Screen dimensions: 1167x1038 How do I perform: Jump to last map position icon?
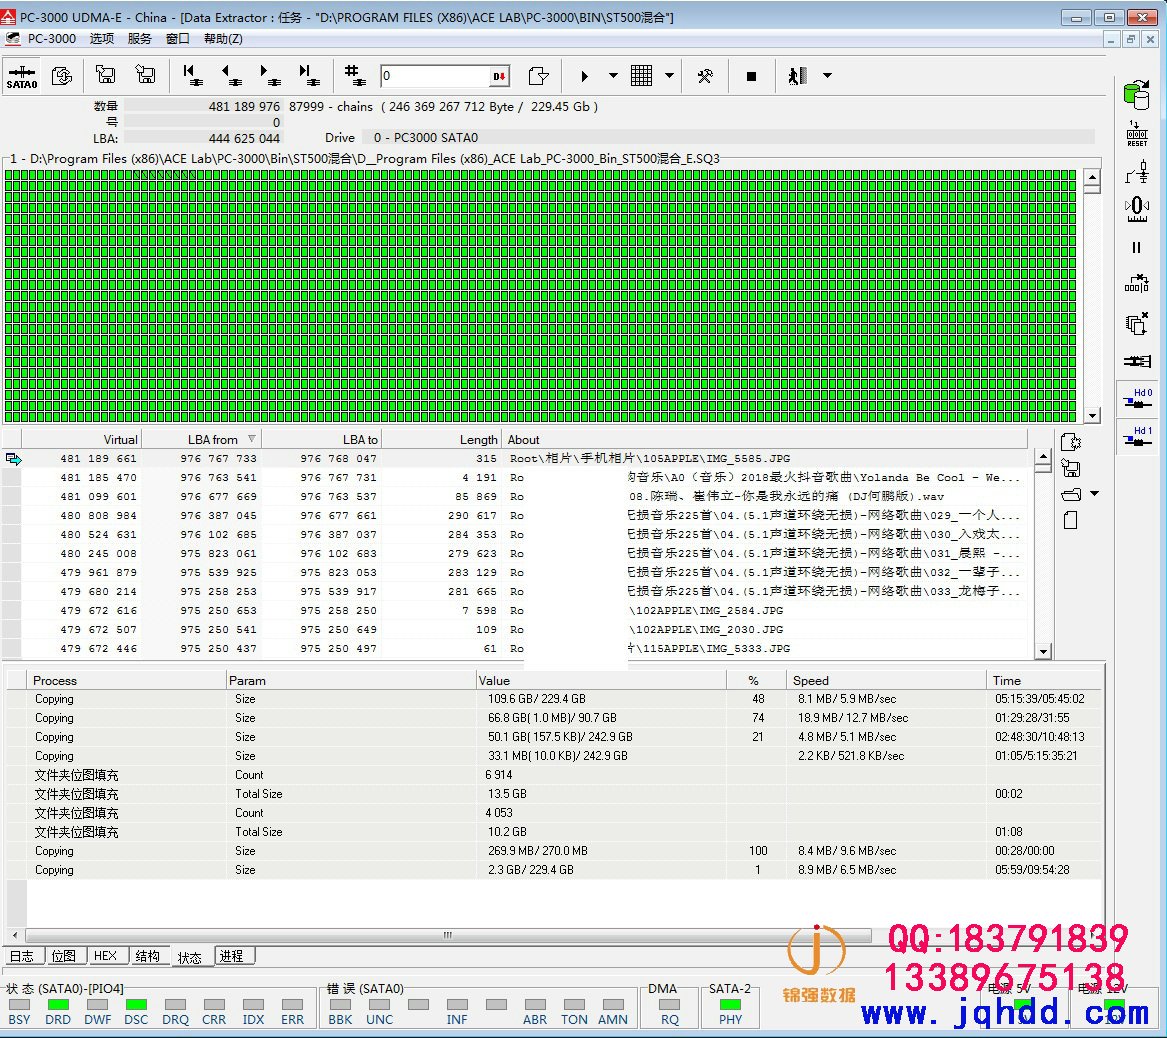pyautogui.click(x=309, y=75)
